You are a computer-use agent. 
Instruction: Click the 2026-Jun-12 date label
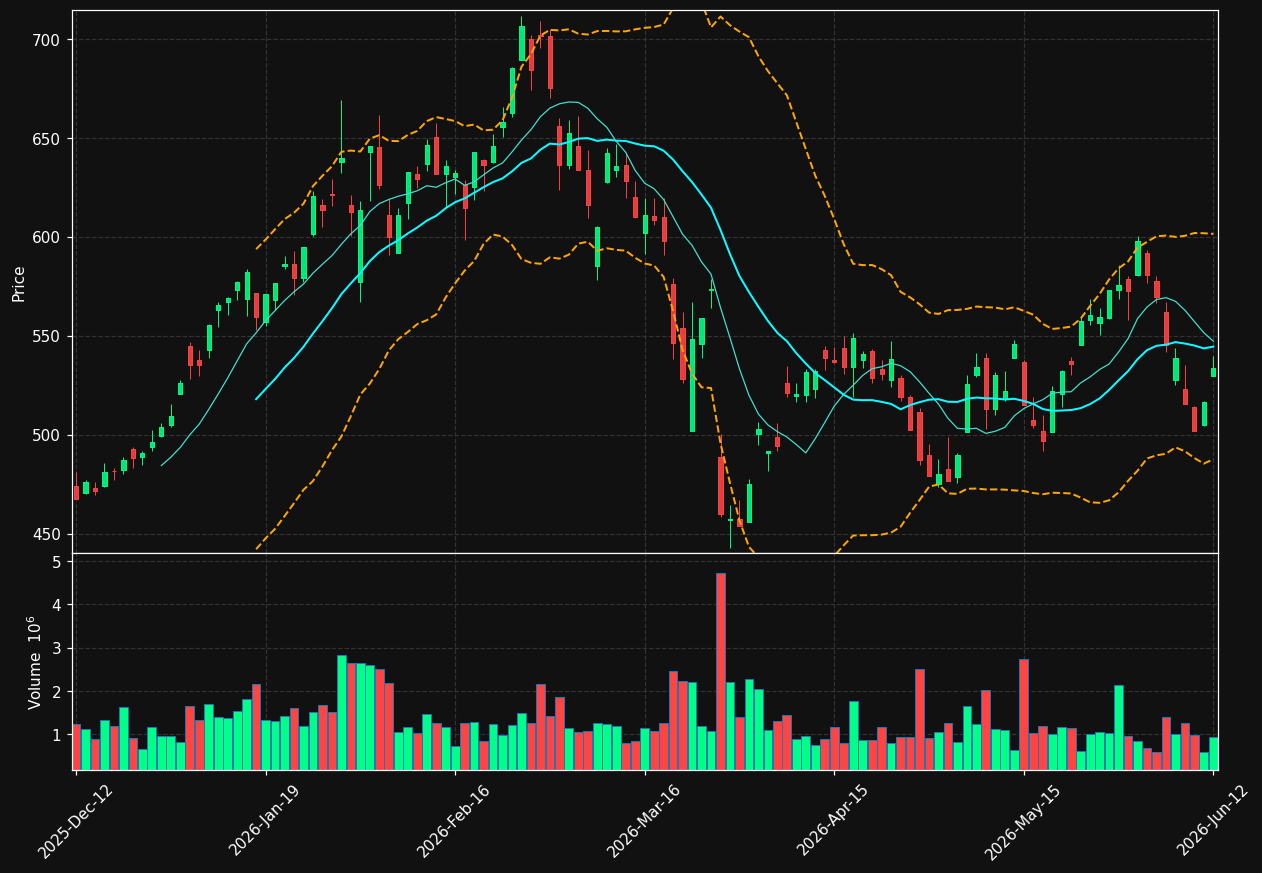pyautogui.click(x=1213, y=819)
